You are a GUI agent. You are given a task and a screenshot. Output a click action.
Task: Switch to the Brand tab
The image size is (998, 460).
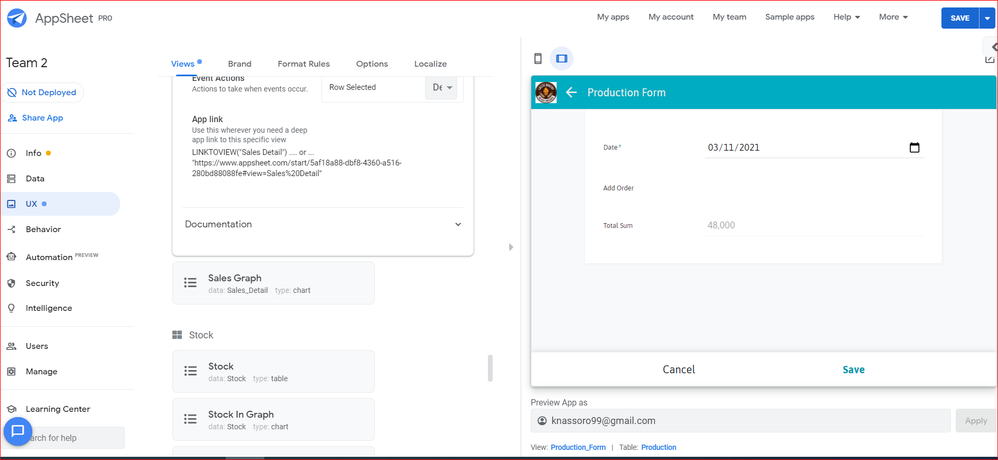pos(239,64)
